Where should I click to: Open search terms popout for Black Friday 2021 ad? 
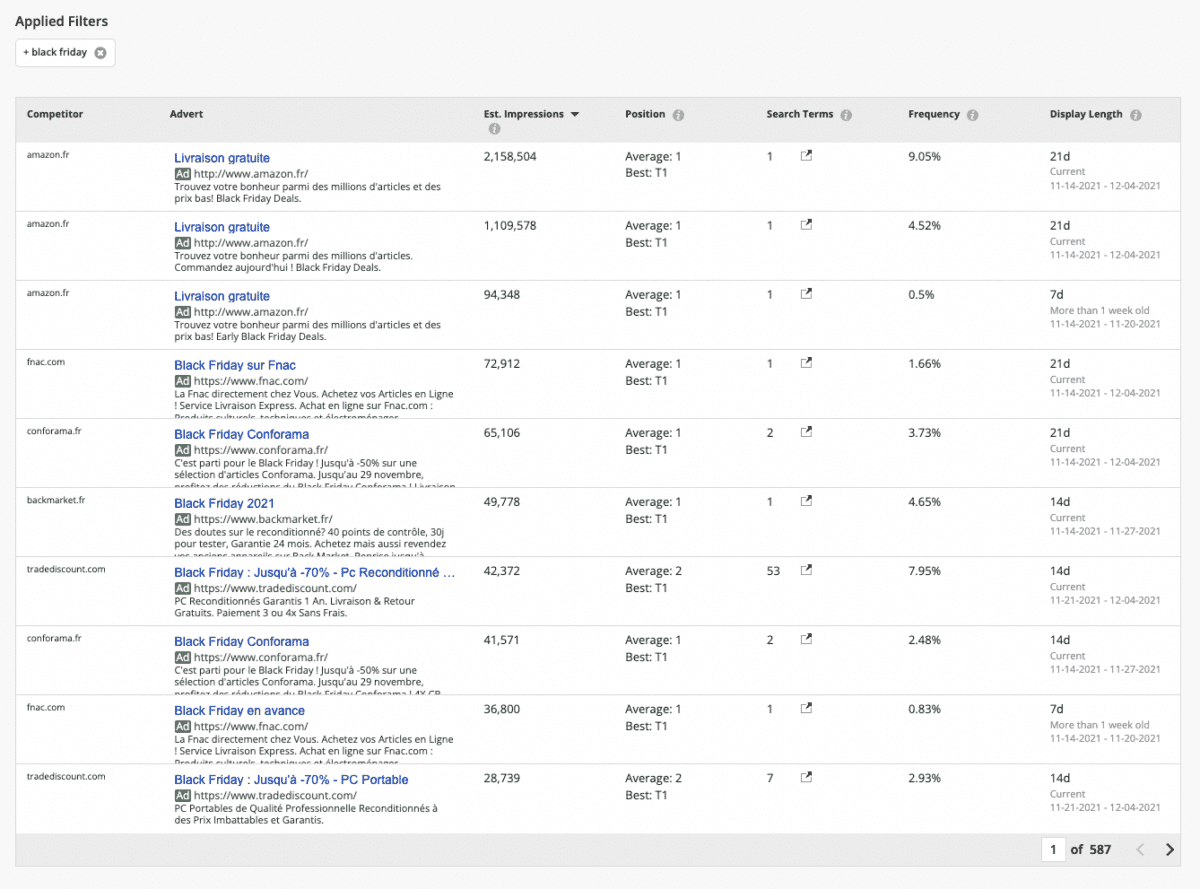(806, 501)
